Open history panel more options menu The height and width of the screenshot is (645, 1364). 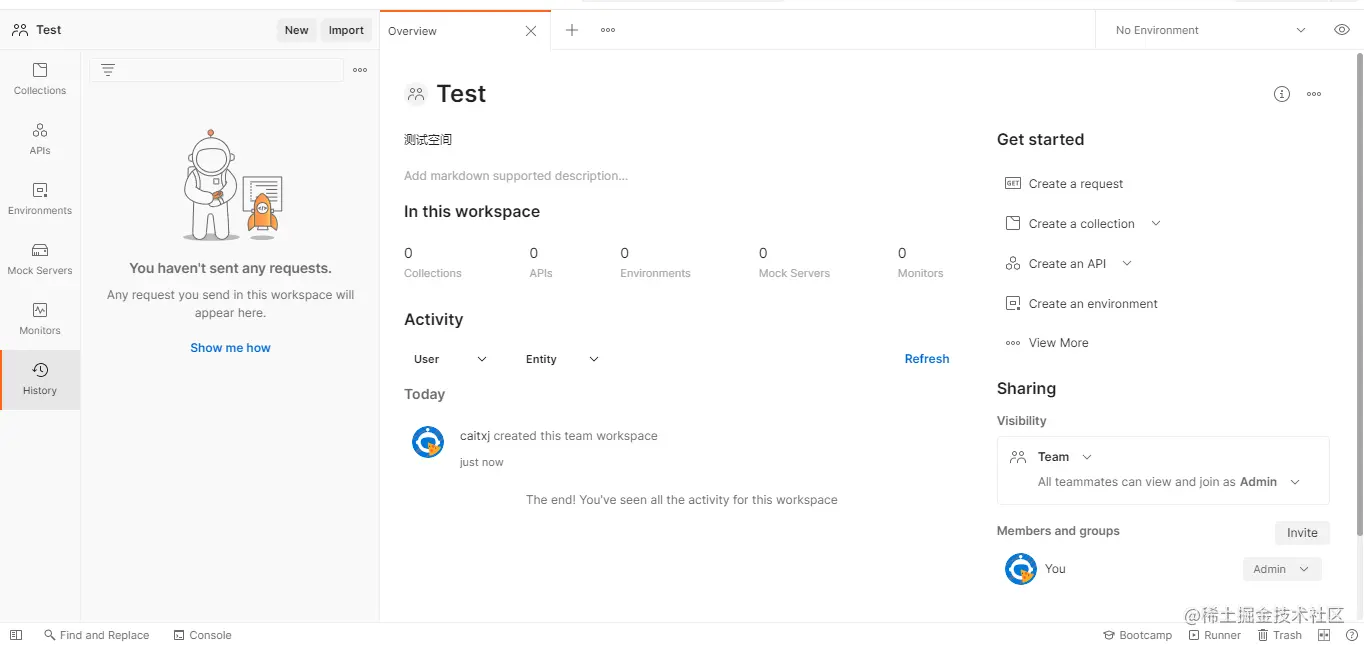point(360,70)
